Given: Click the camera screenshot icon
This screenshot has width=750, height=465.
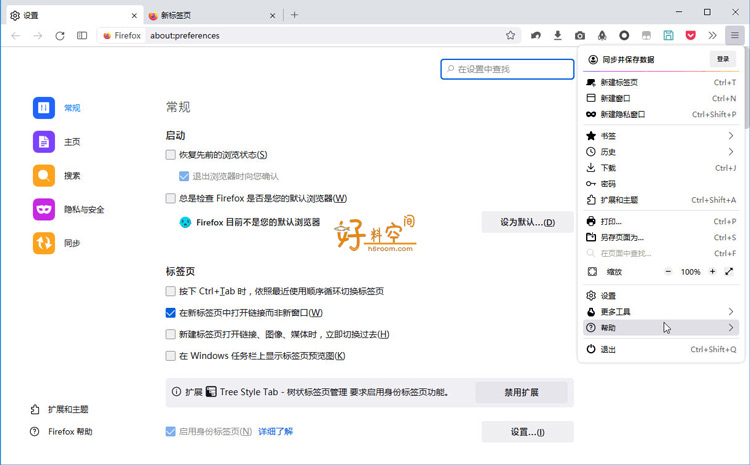Looking at the screenshot, I should (x=580, y=35).
